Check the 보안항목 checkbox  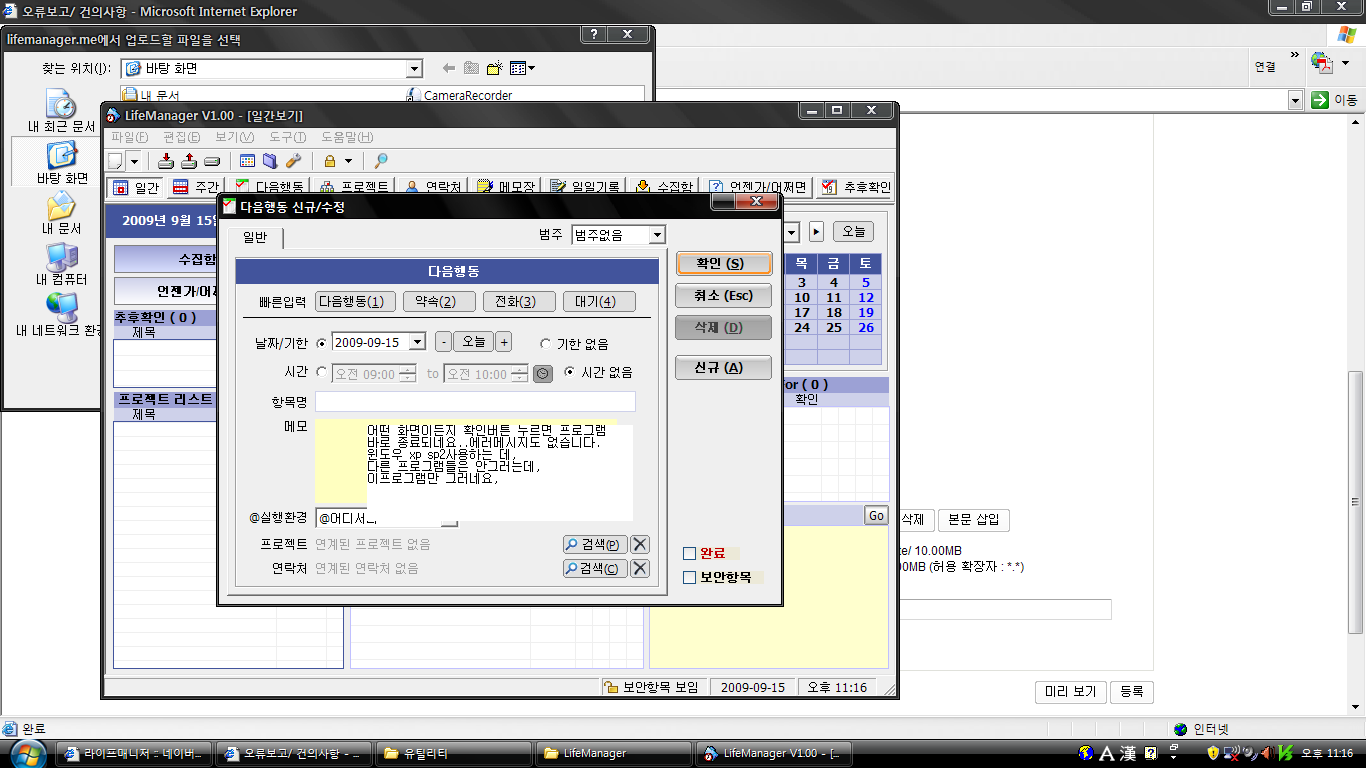click(x=689, y=577)
